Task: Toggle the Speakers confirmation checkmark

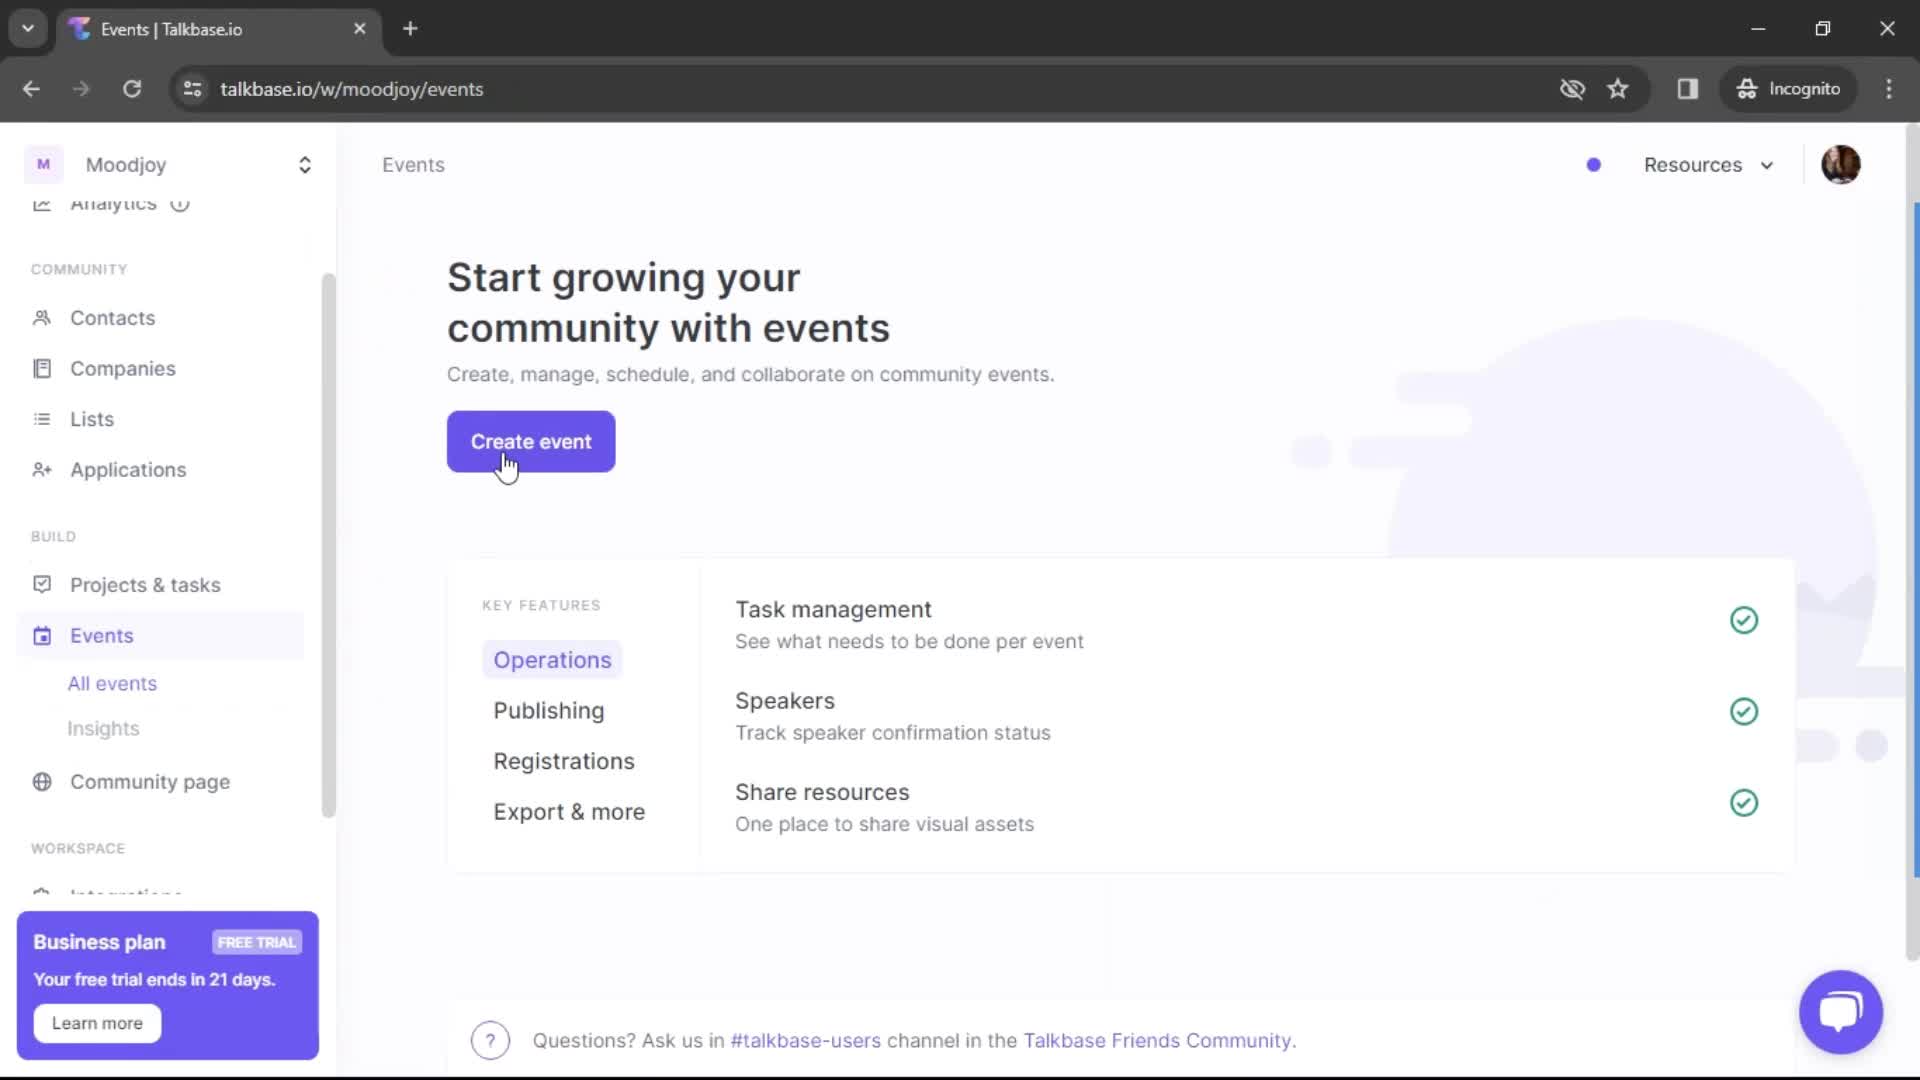Action: (x=1743, y=711)
